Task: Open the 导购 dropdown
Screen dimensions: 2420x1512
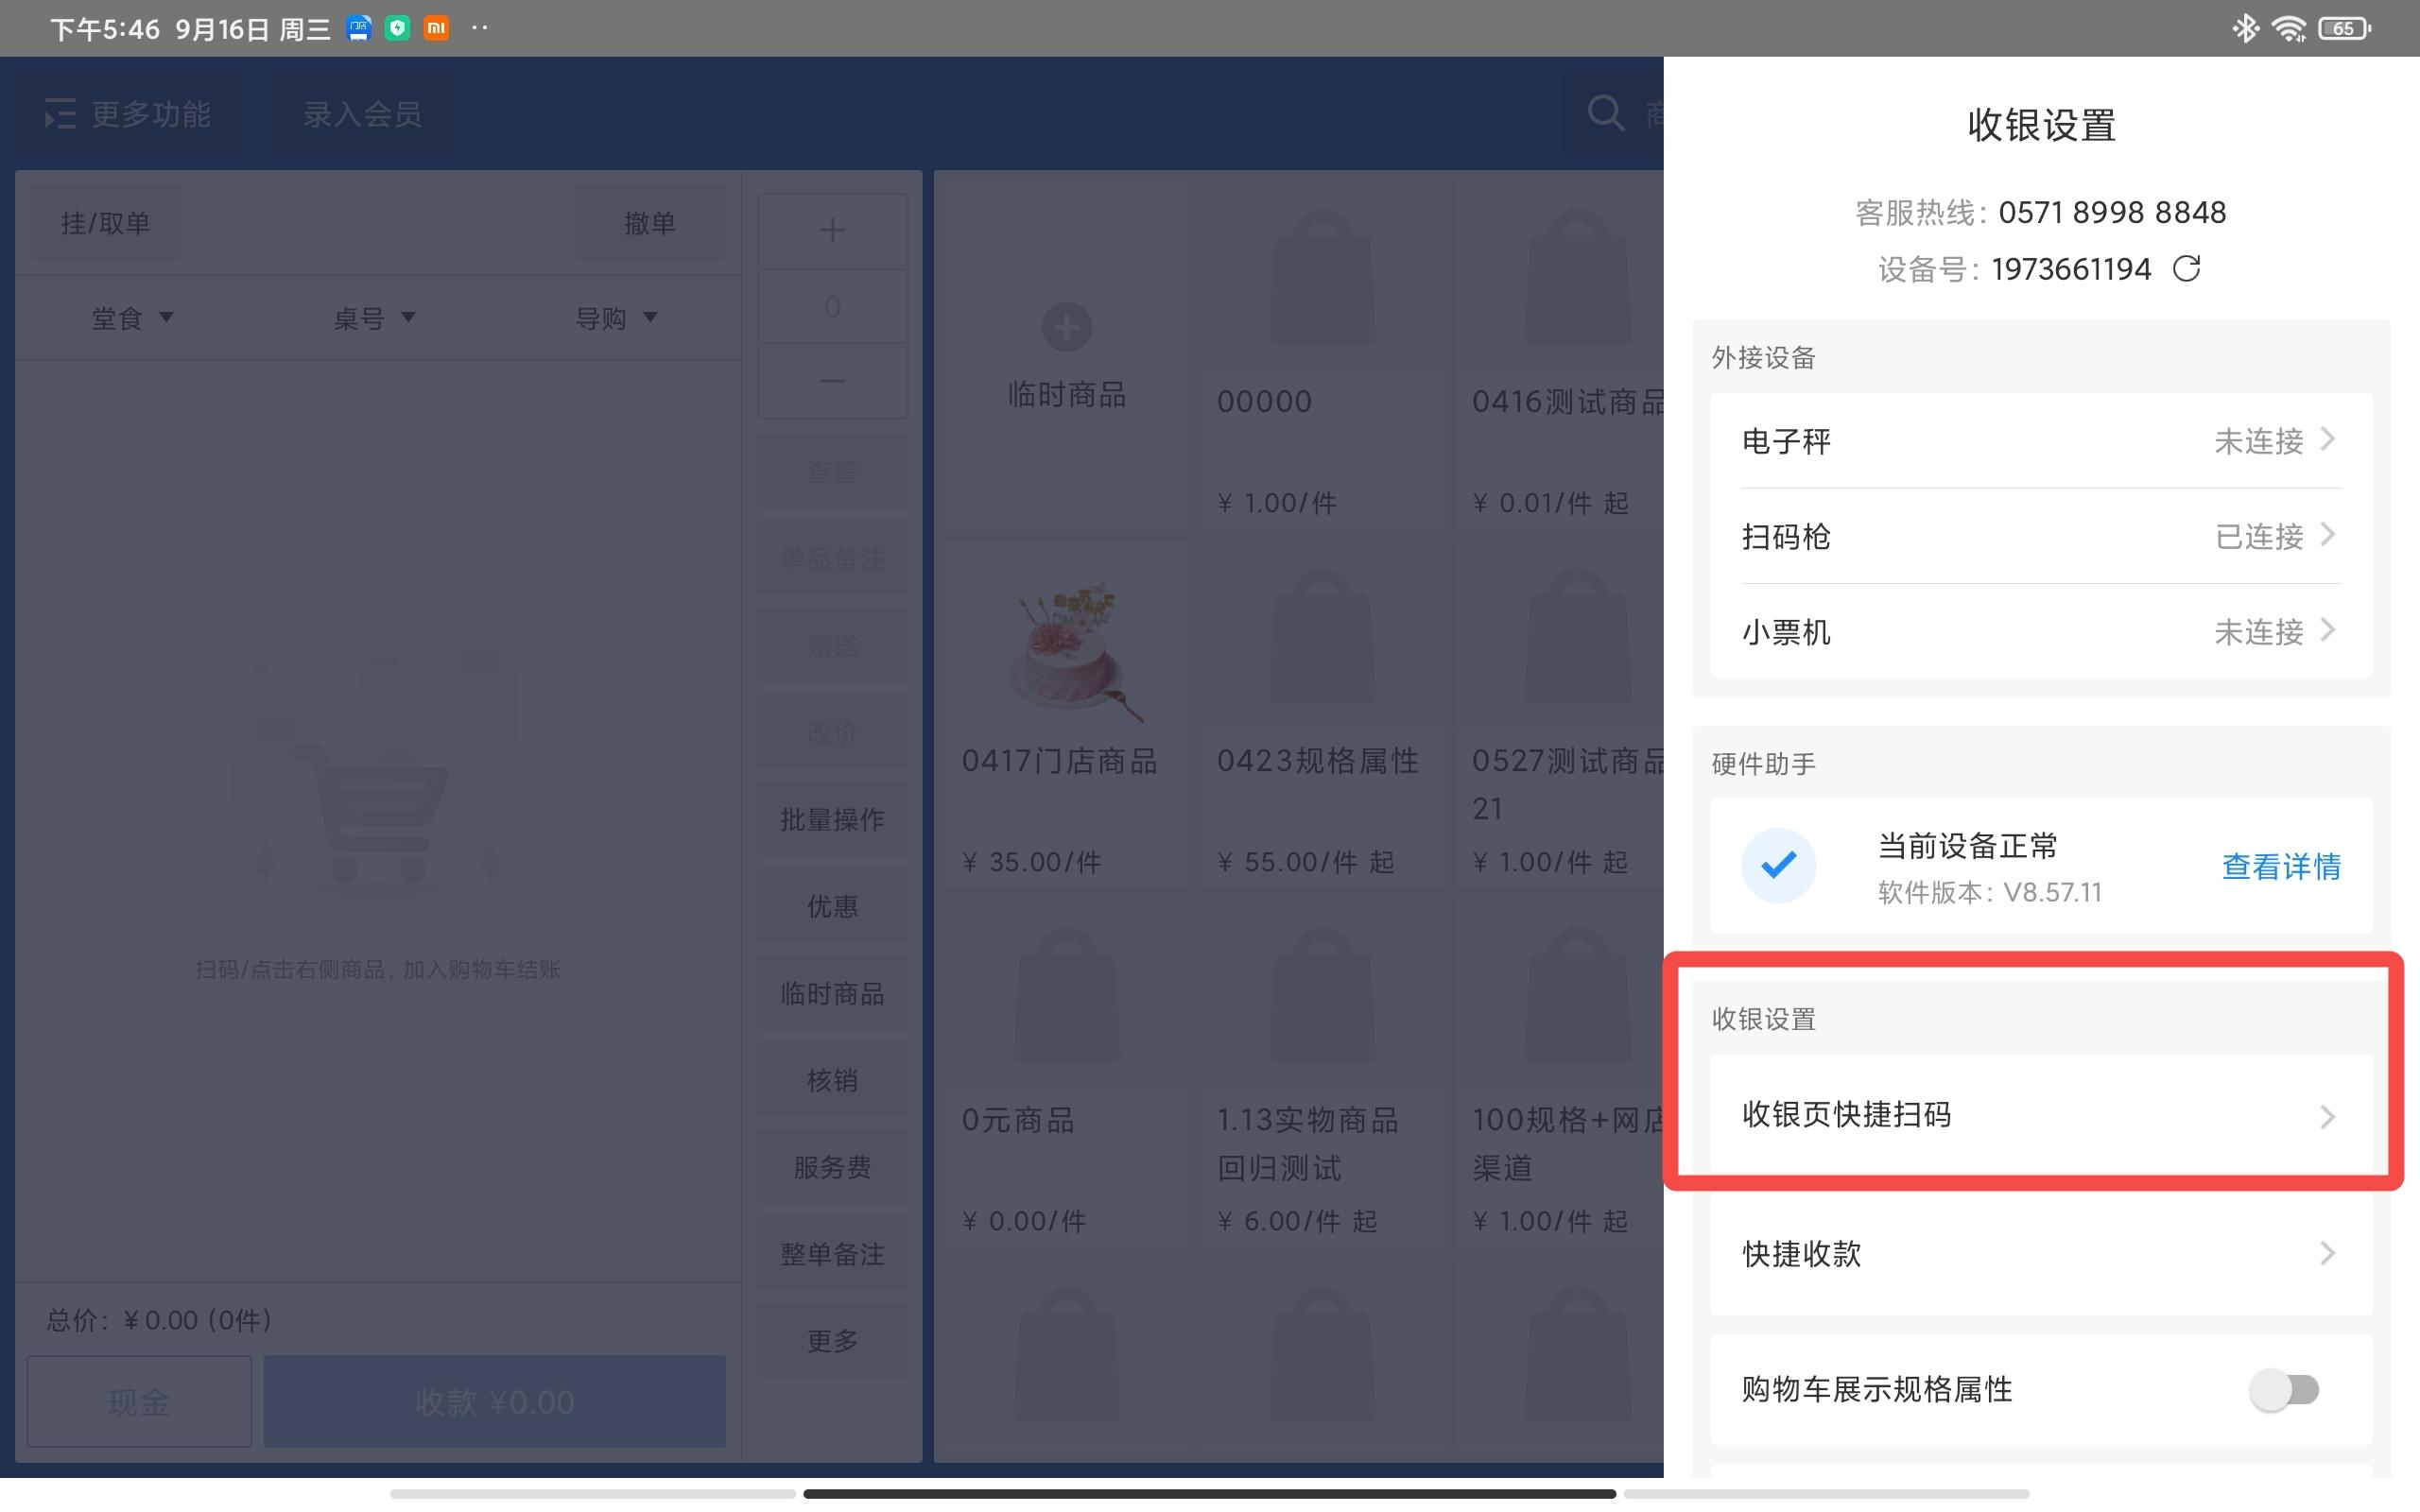Action: click(x=616, y=318)
